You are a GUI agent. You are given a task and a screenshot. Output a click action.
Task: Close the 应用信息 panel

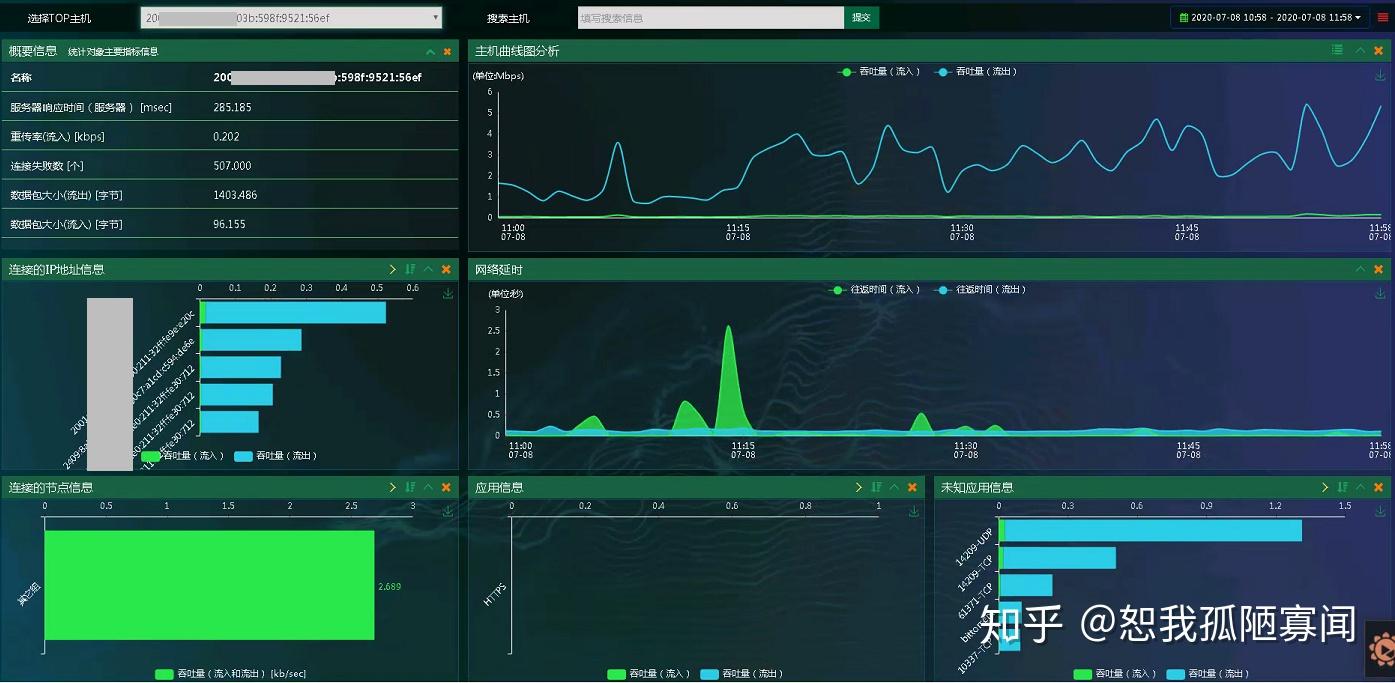[x=912, y=487]
